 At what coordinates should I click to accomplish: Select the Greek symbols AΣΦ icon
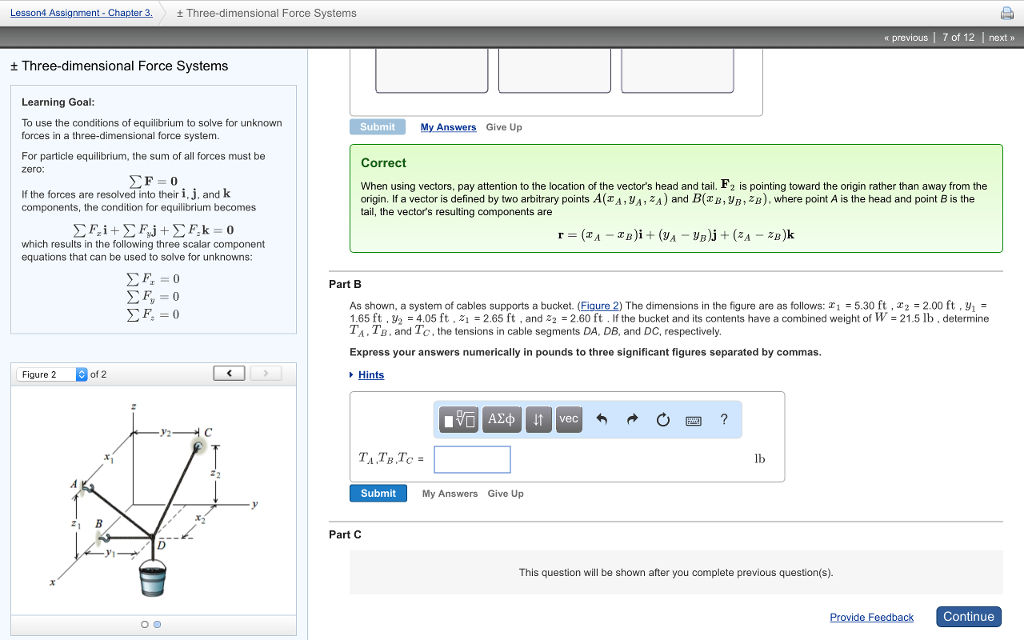pyautogui.click(x=501, y=419)
